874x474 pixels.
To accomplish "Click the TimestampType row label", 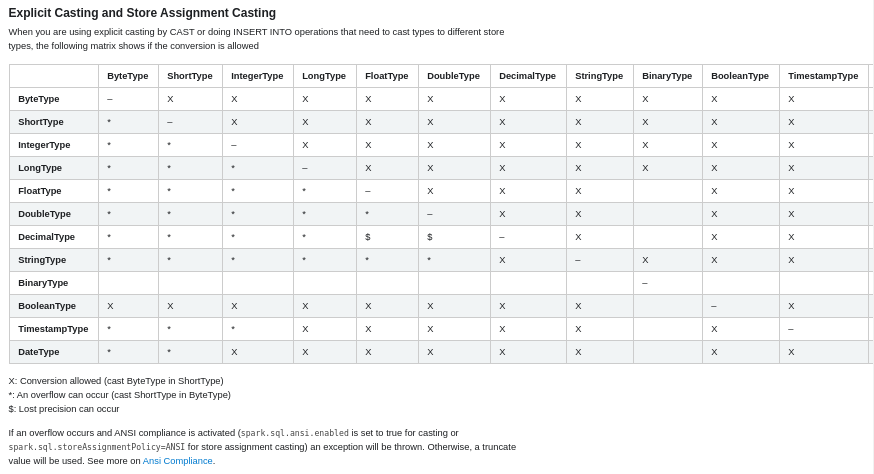I will coord(53,329).
